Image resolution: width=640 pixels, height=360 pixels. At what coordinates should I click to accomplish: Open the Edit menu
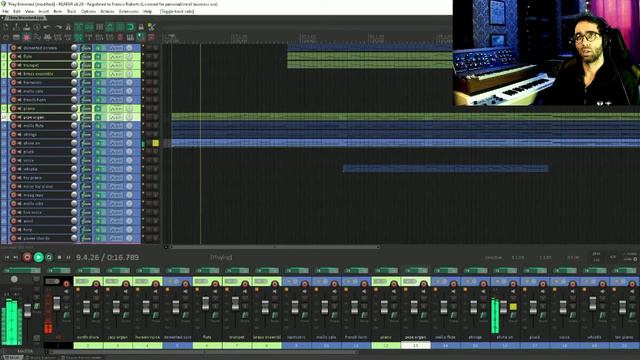[x=17, y=11]
